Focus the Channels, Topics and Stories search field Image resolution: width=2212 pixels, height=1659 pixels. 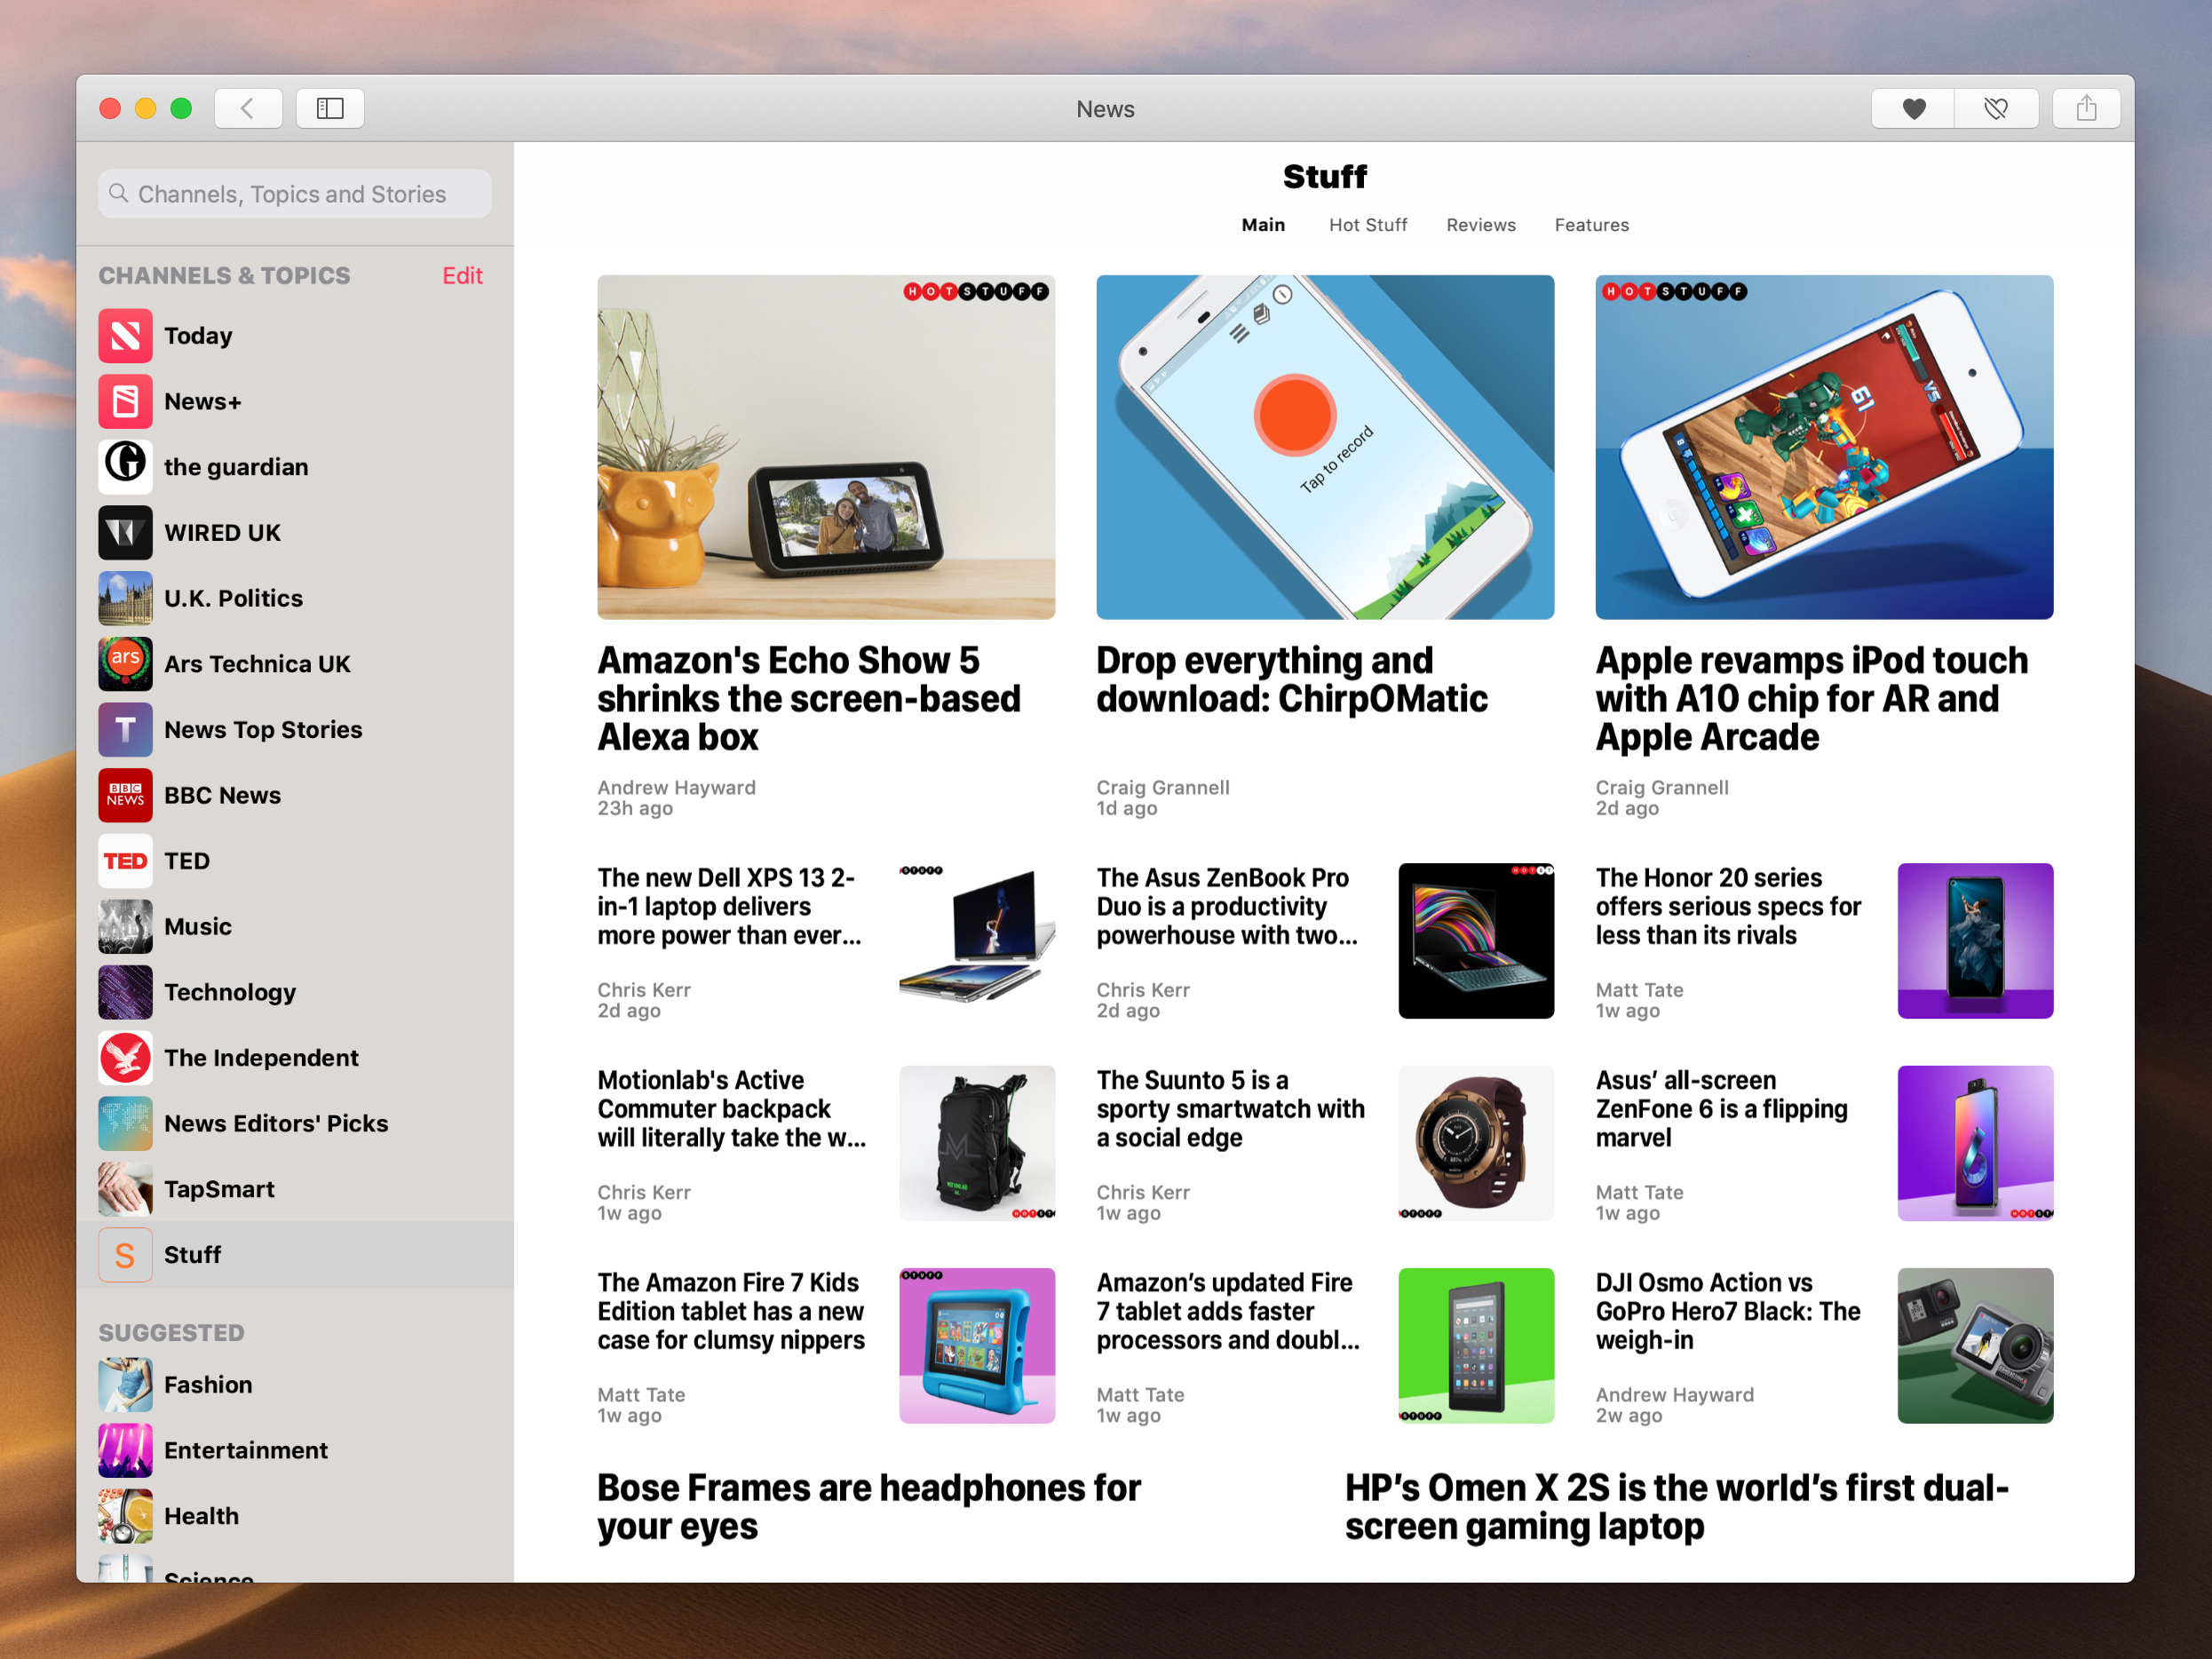[x=295, y=194]
